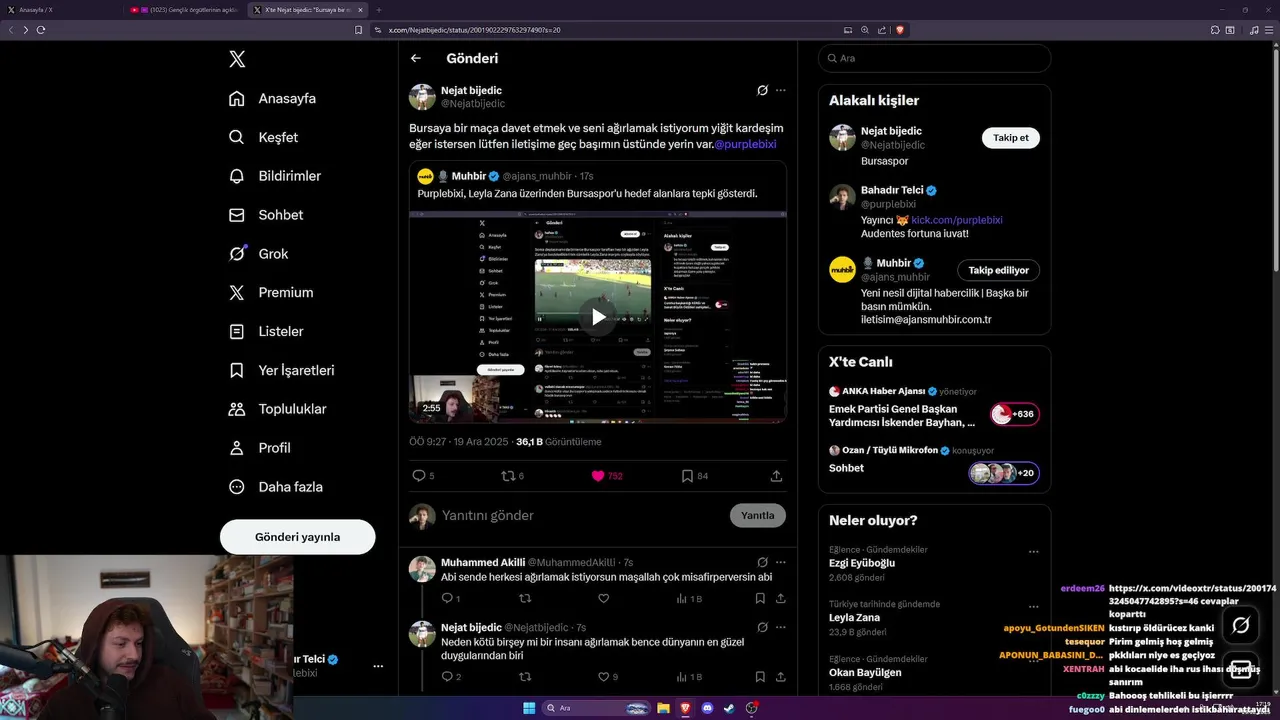
Task: Open options for Ezgi Eyüboğlu trend
Action: tap(1033, 551)
